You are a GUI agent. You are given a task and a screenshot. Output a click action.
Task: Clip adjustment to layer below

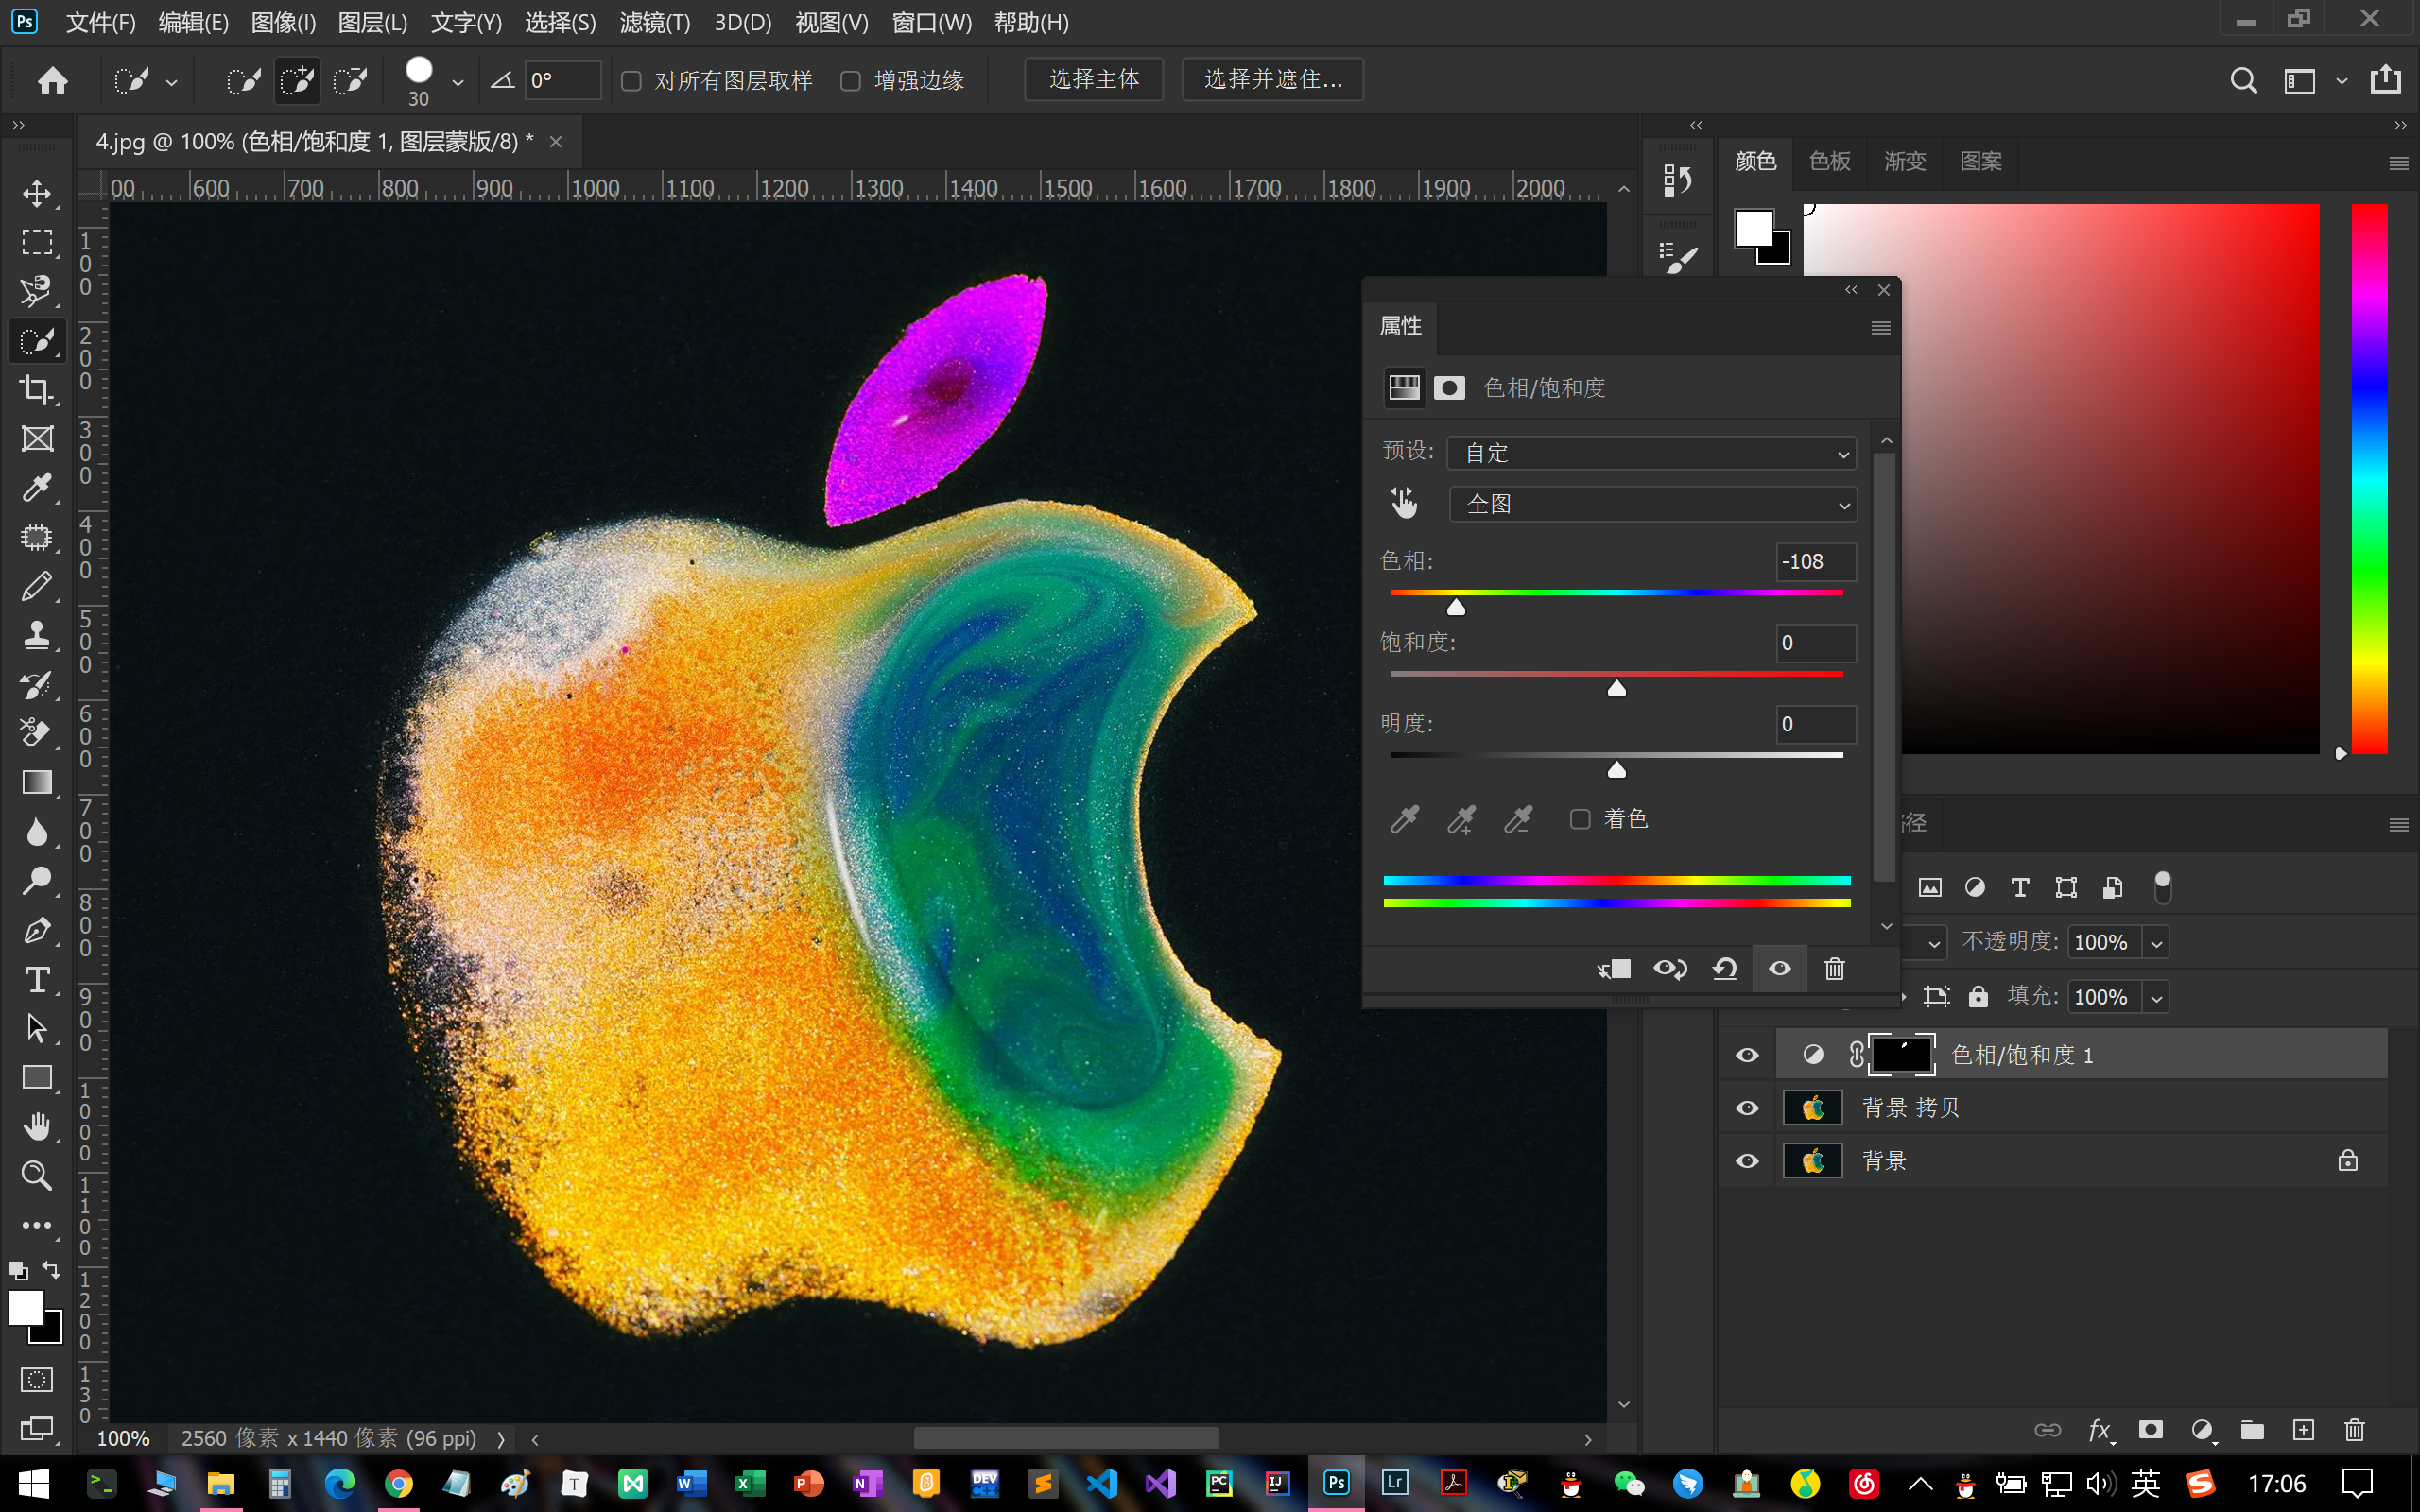pos(1614,968)
